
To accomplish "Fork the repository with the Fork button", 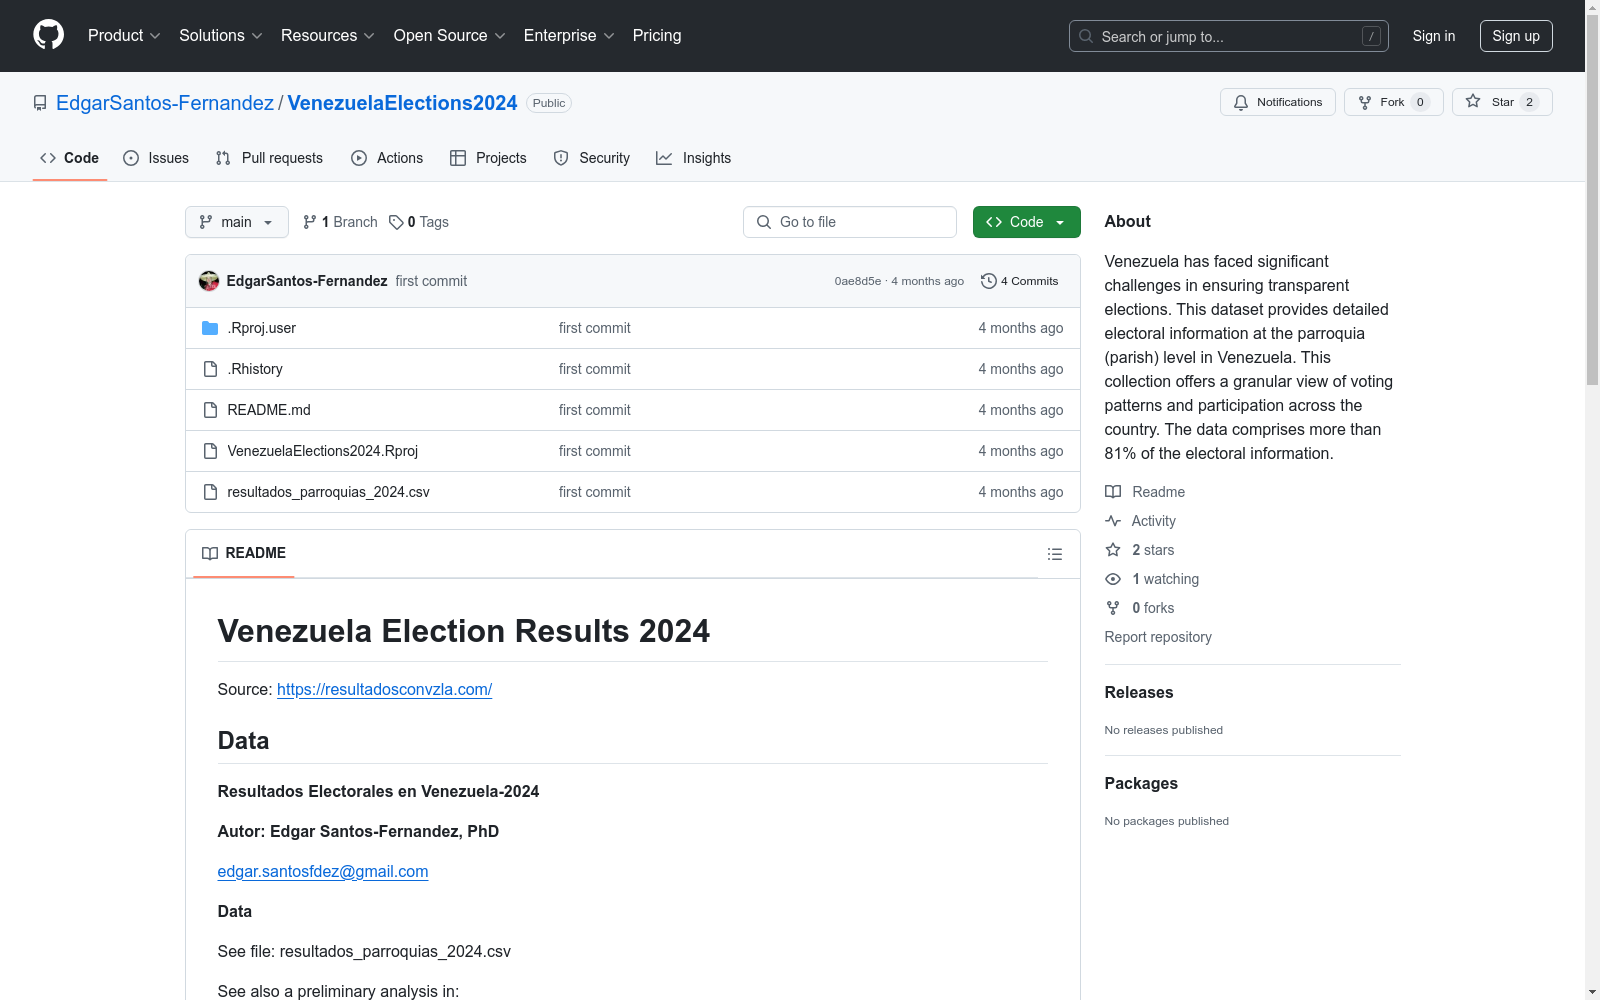I will coord(1393,102).
